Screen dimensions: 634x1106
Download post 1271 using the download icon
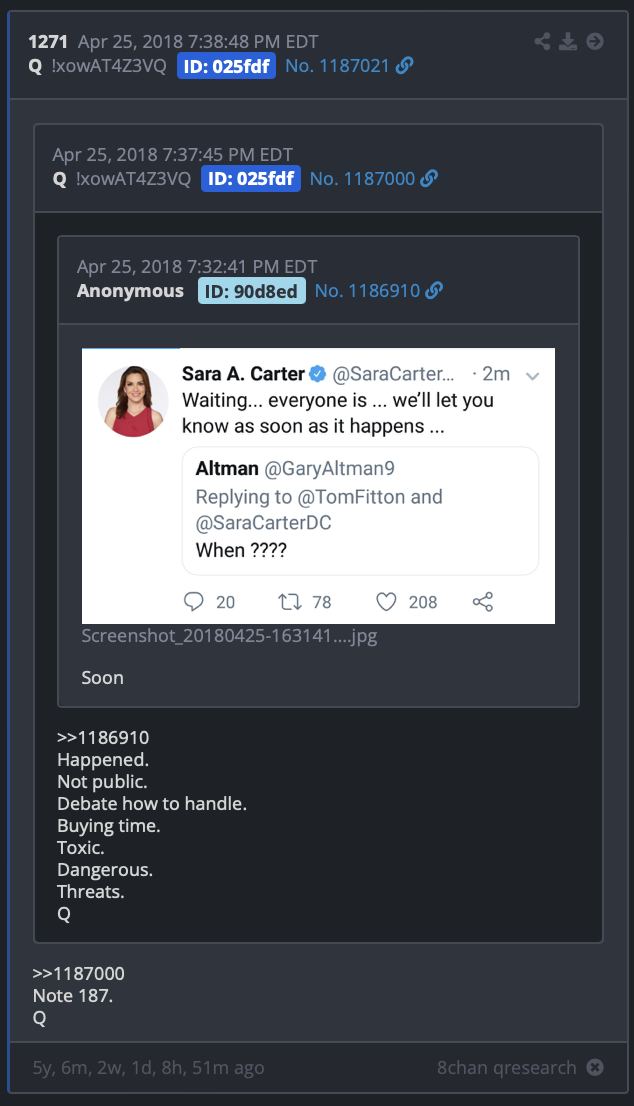pos(568,41)
